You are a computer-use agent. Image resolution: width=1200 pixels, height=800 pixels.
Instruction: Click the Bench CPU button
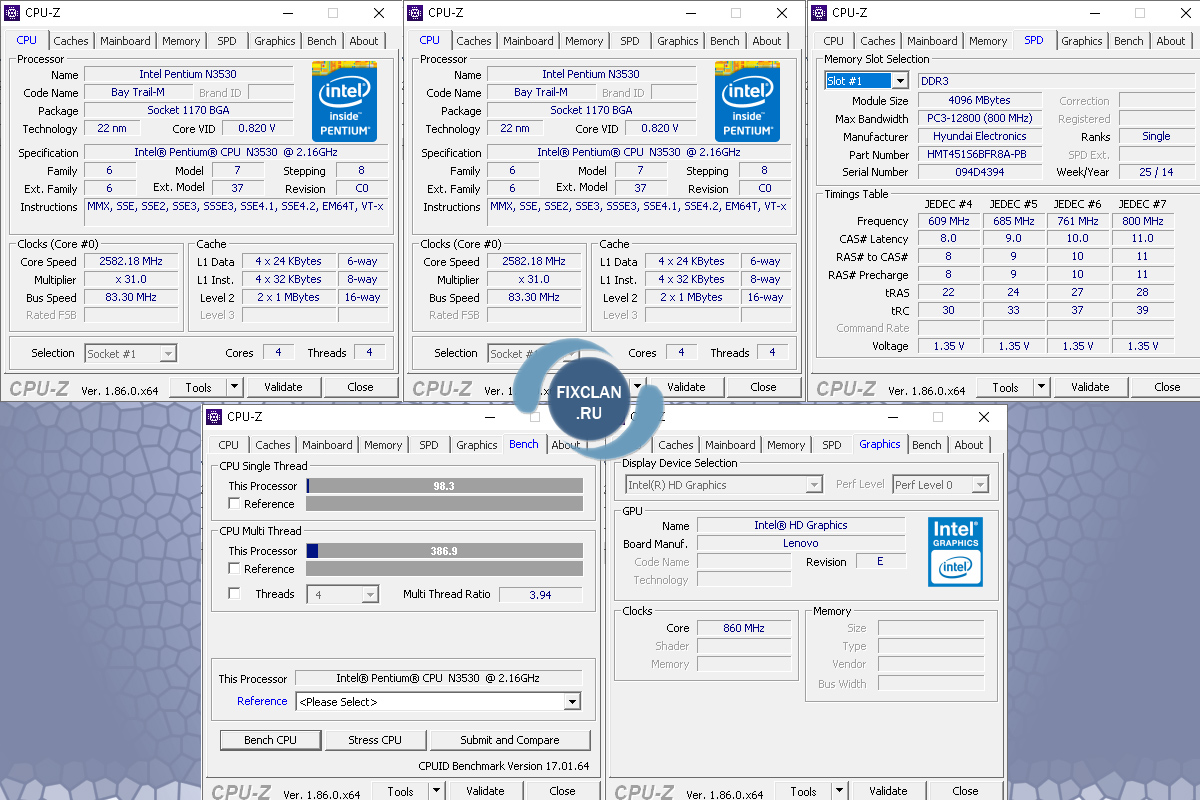pos(271,740)
